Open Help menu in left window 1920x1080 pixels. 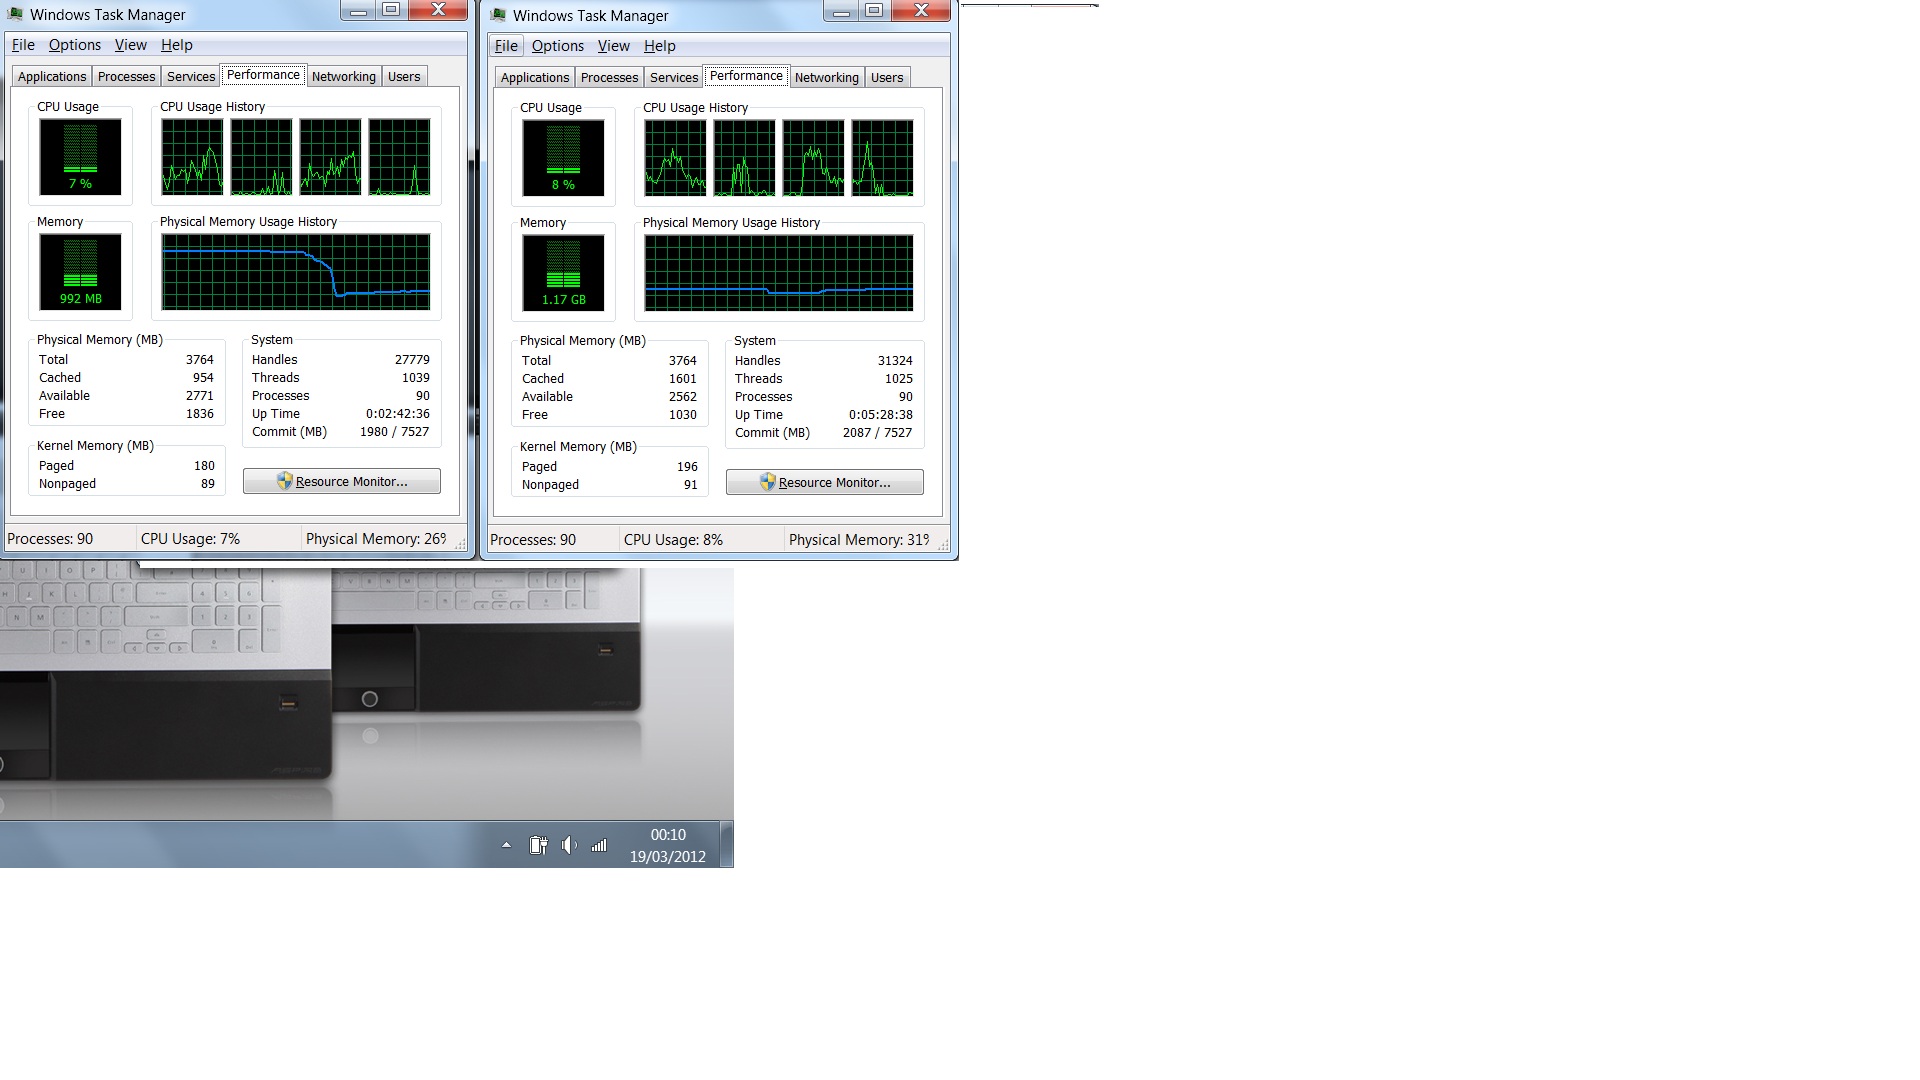(176, 45)
